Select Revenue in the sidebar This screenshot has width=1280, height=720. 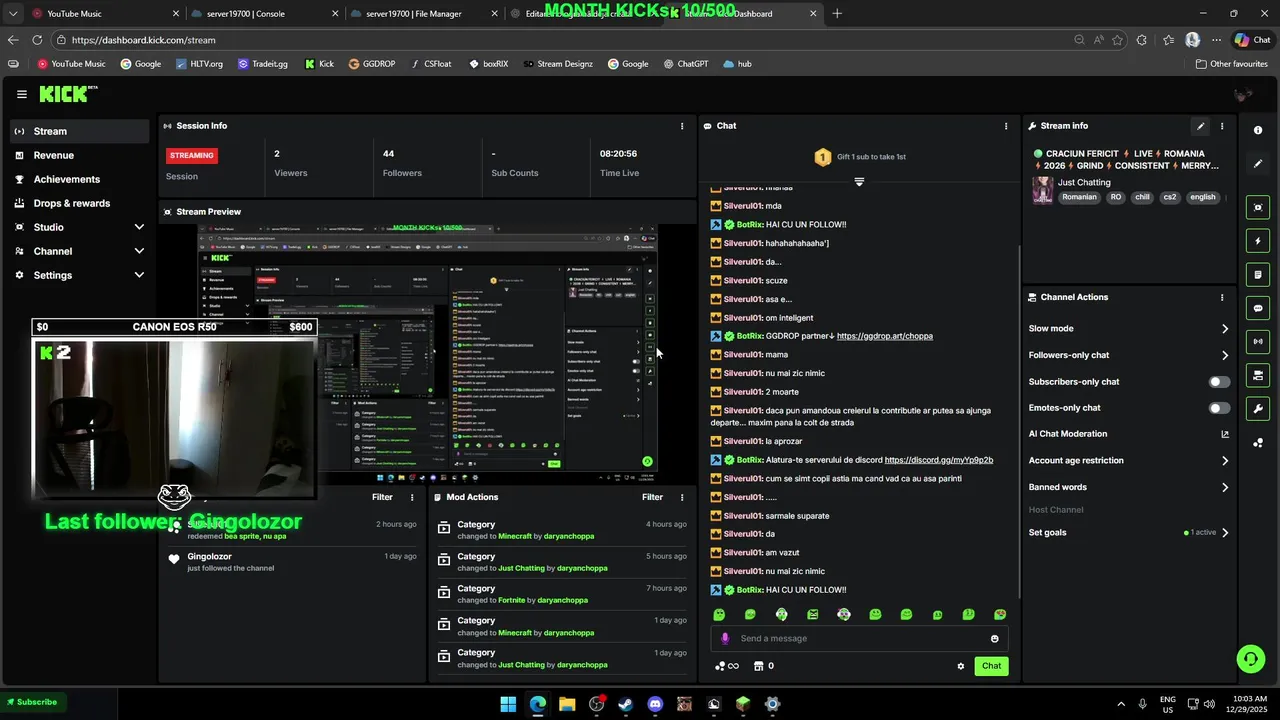pyautogui.click(x=80, y=155)
